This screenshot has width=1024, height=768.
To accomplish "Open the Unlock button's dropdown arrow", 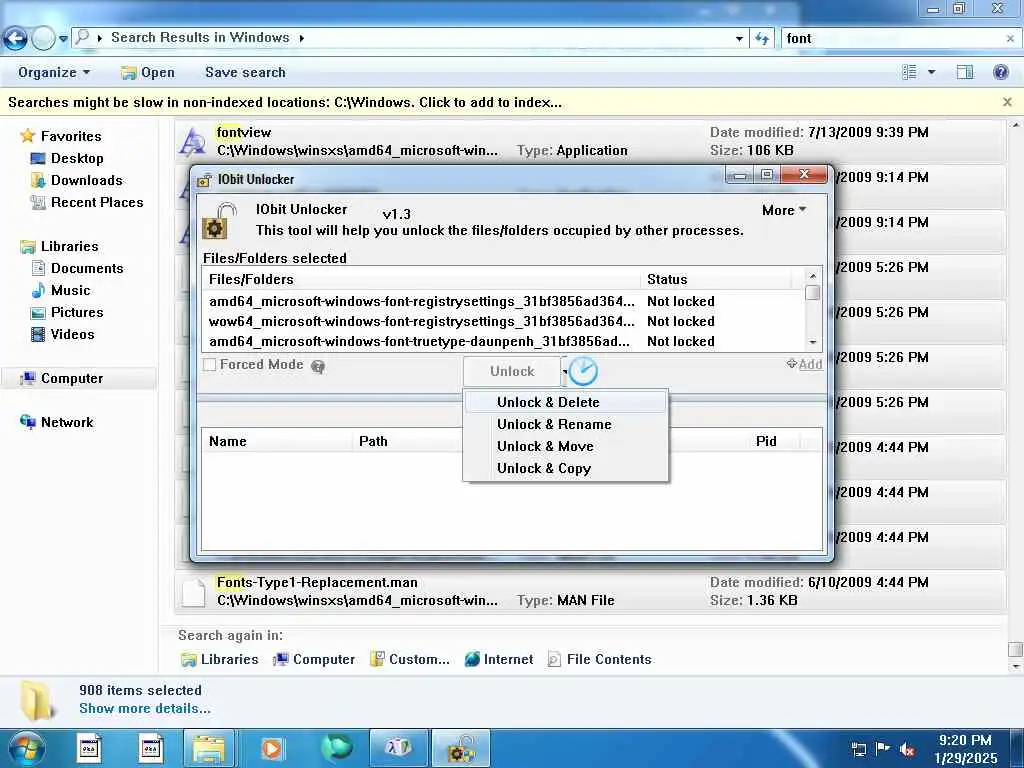I will coord(564,372).
